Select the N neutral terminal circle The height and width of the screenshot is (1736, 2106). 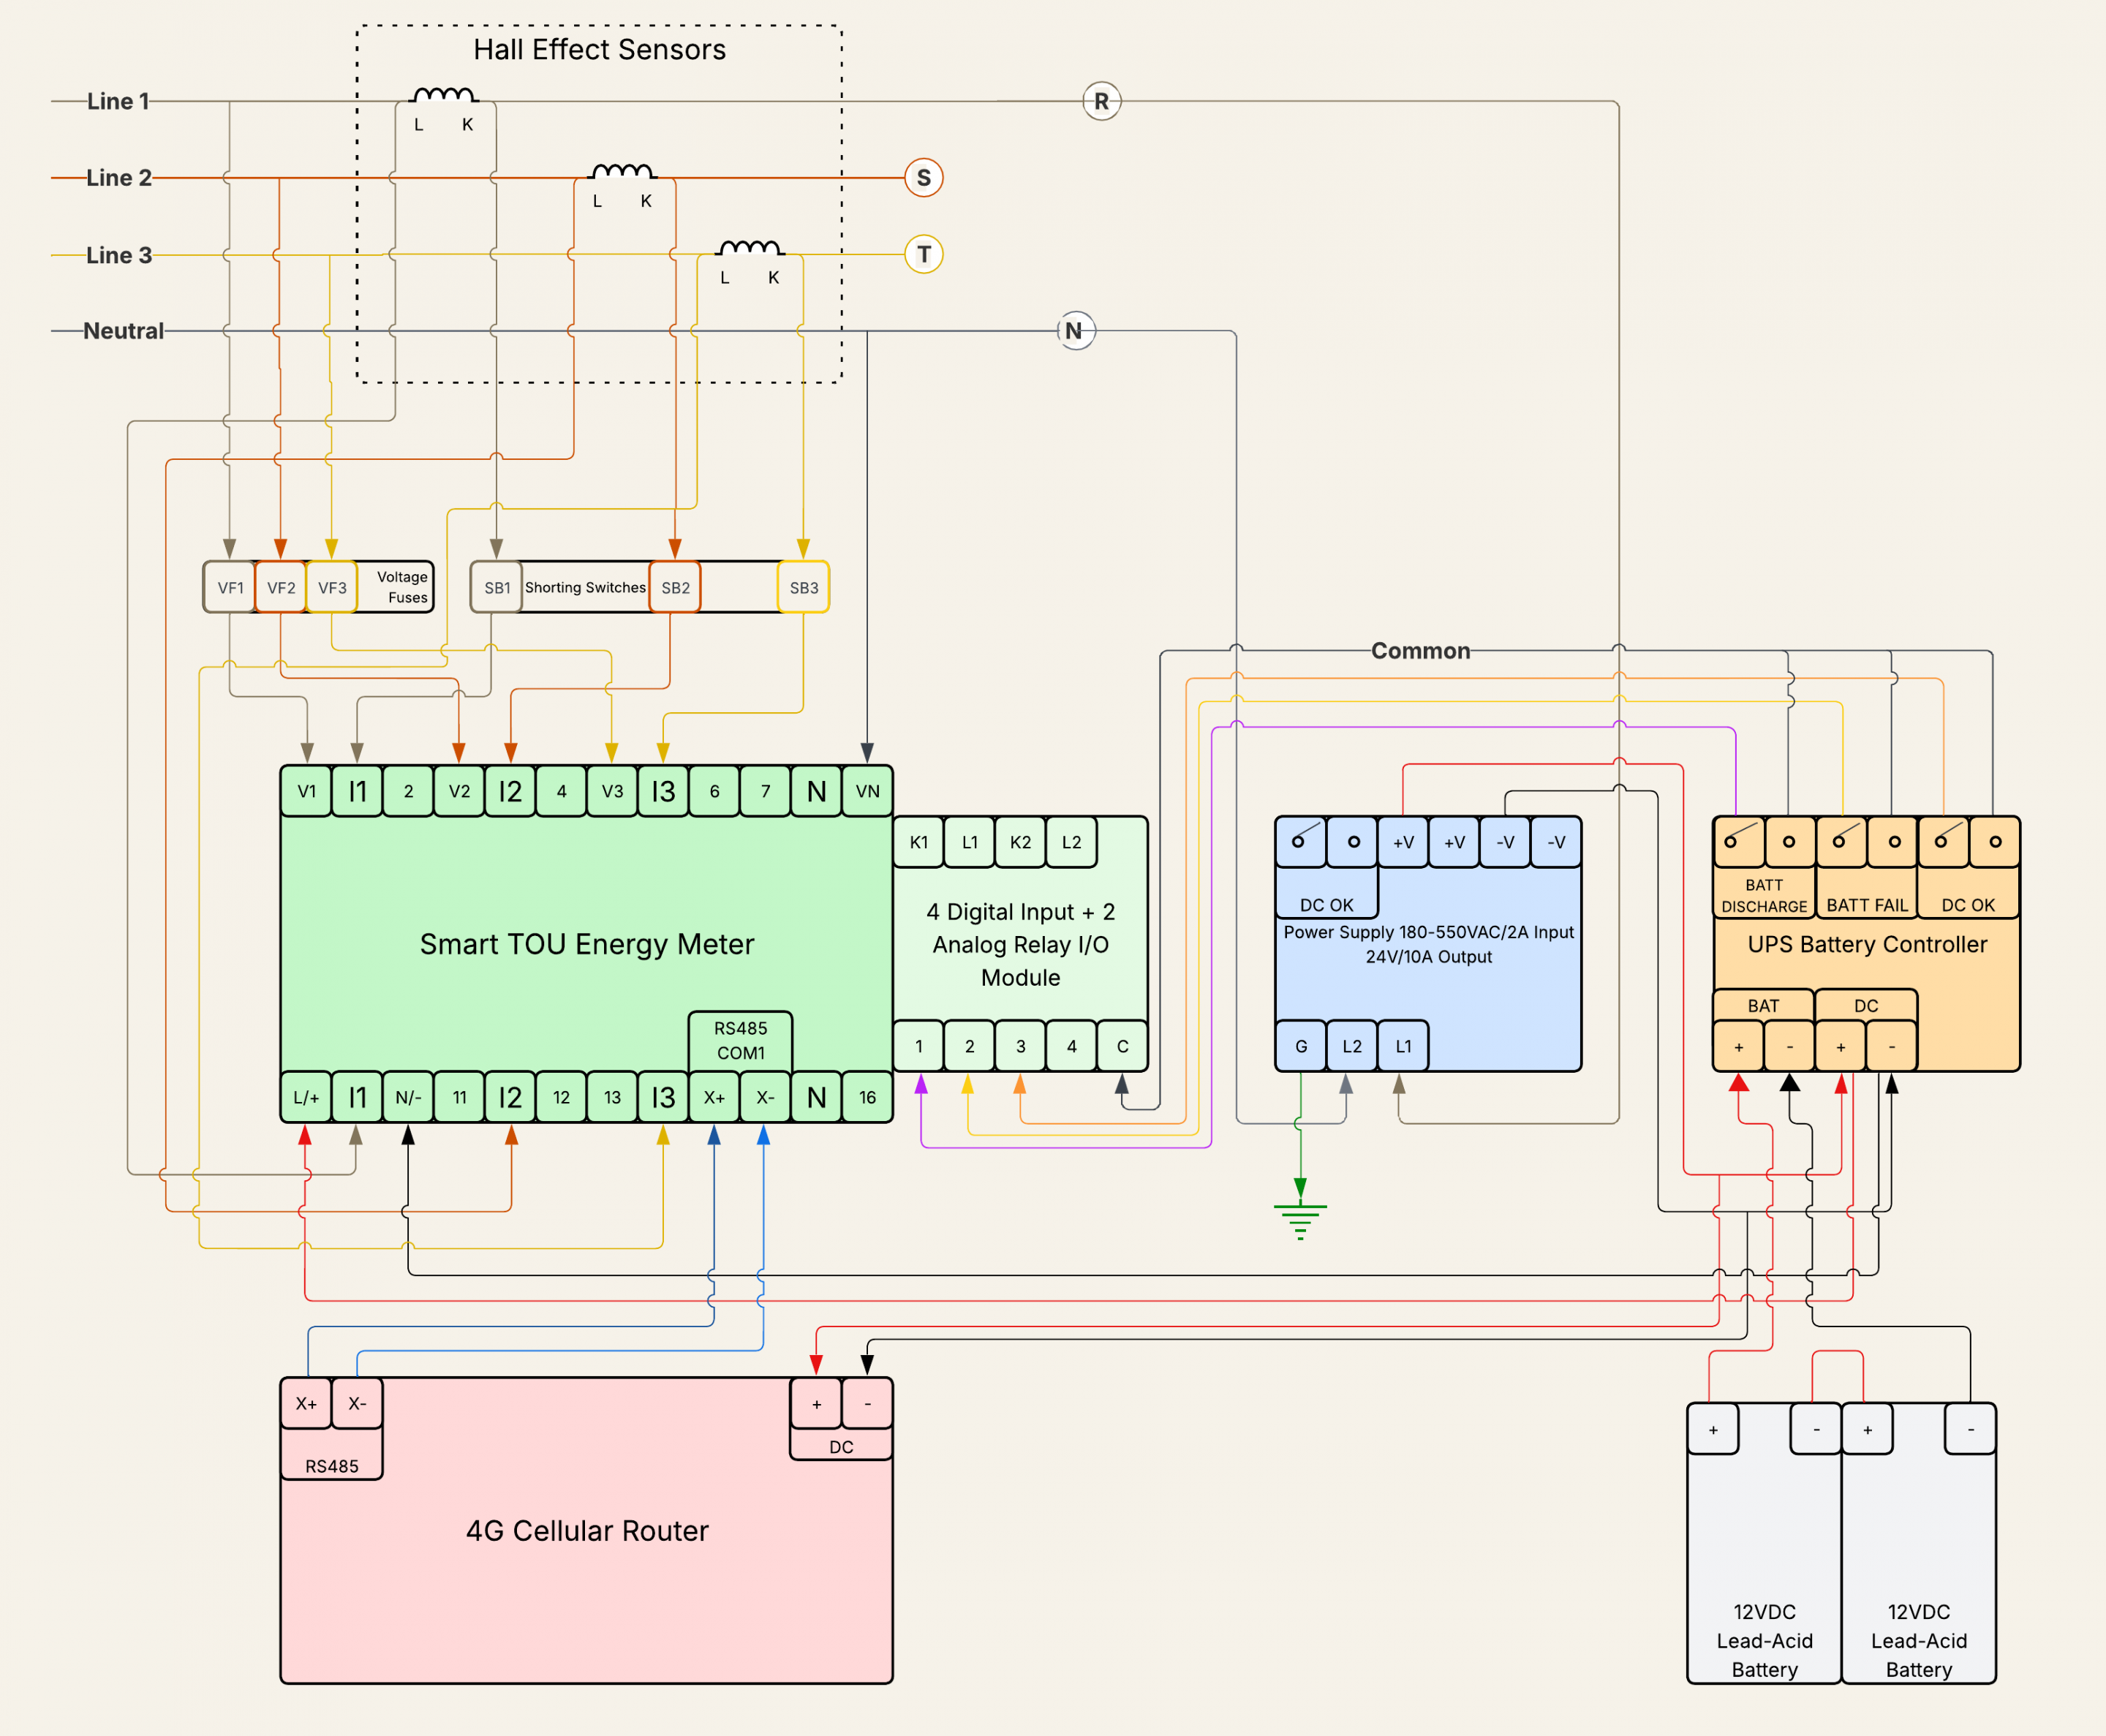point(1076,331)
